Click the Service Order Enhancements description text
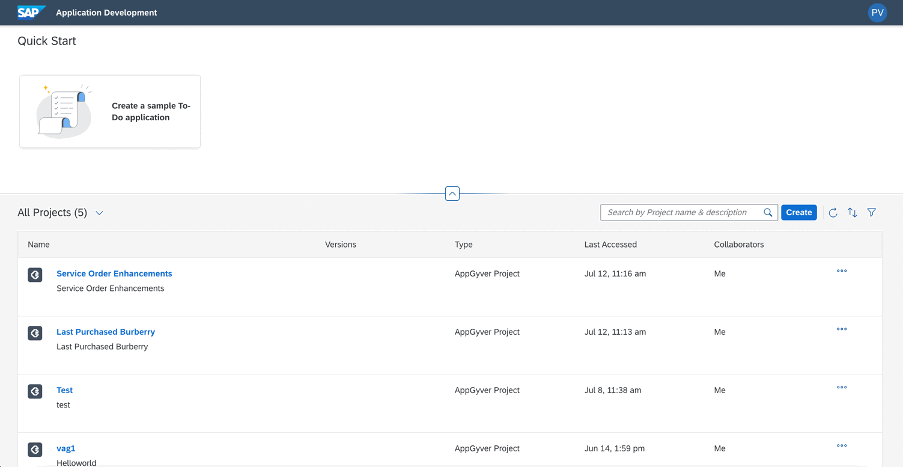This screenshot has width=904, height=468. (x=110, y=288)
